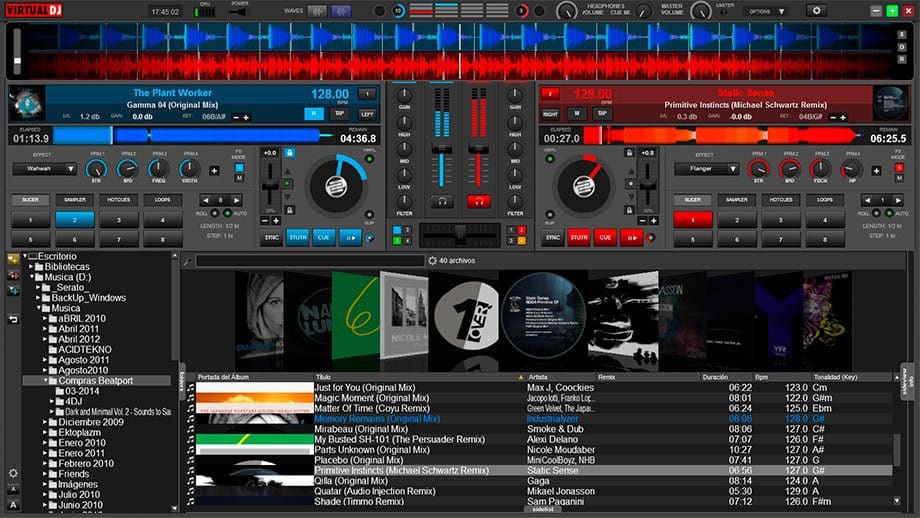Toggle left deck loop ROLL option
This screenshot has height=518, width=920.
(215, 213)
